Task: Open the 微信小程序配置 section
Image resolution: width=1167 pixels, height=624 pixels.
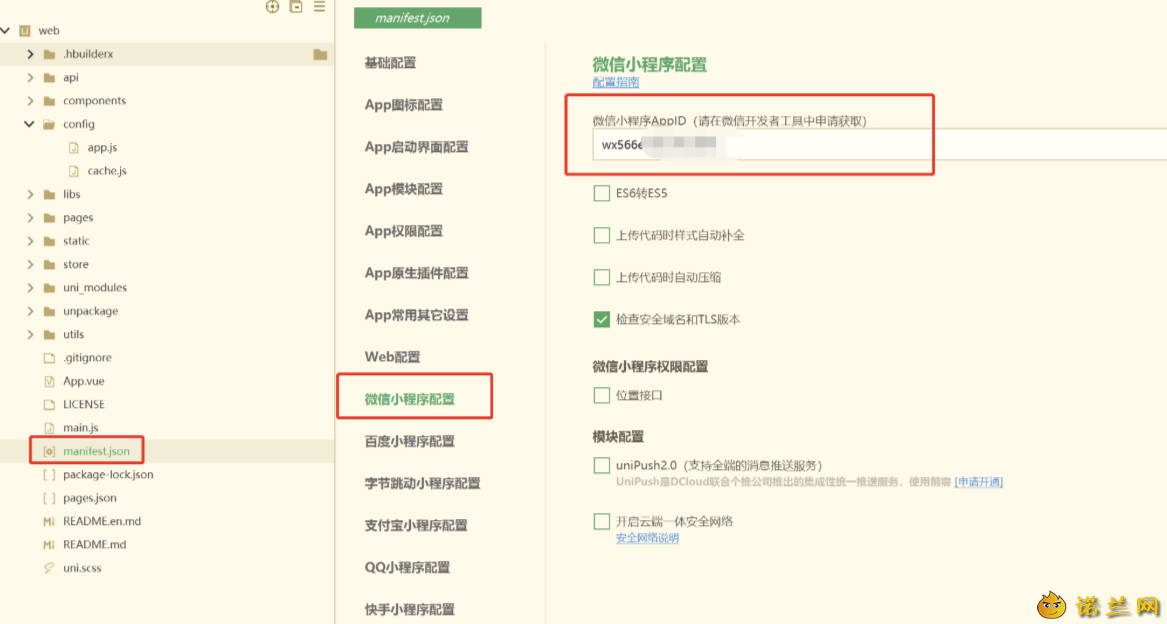Action: [x=409, y=399]
